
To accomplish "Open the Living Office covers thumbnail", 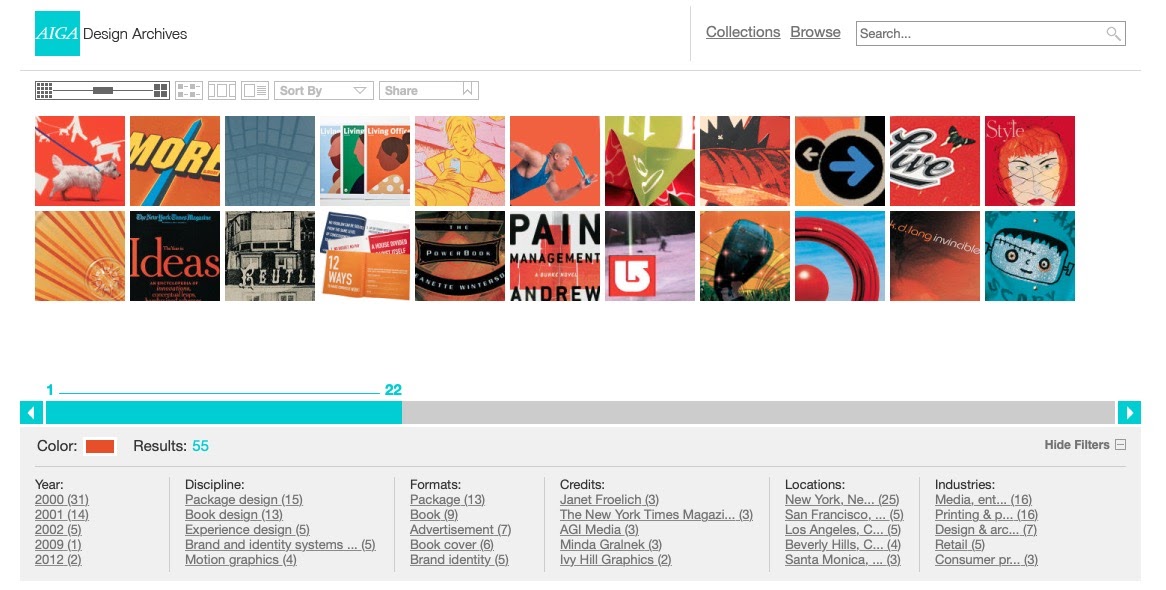I will (365, 161).
